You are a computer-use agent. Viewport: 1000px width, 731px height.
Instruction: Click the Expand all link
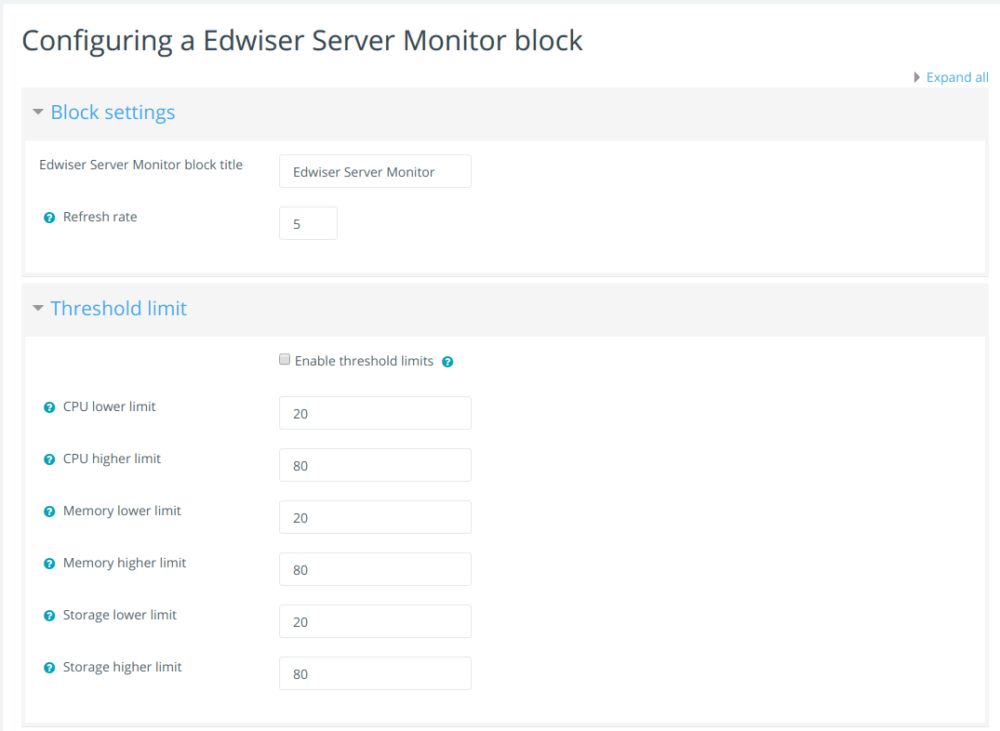pyautogui.click(x=957, y=77)
